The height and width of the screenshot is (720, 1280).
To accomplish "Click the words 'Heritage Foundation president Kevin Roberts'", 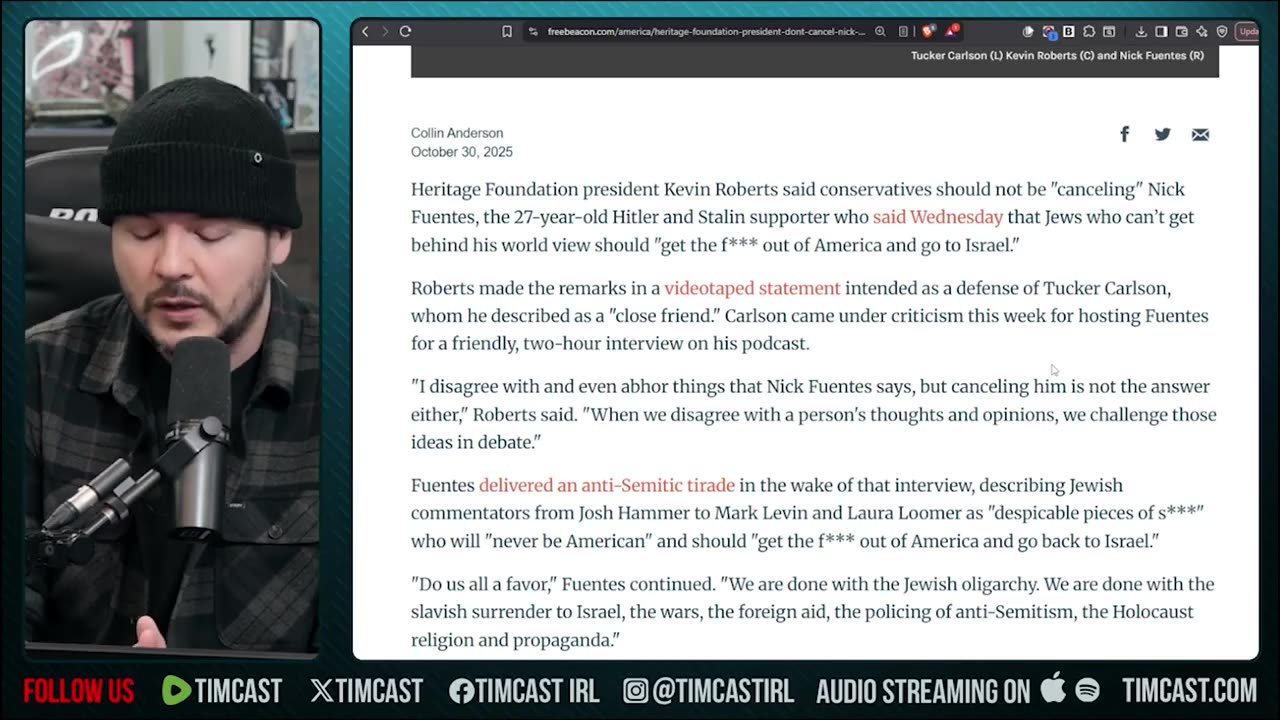I will tap(595, 189).
